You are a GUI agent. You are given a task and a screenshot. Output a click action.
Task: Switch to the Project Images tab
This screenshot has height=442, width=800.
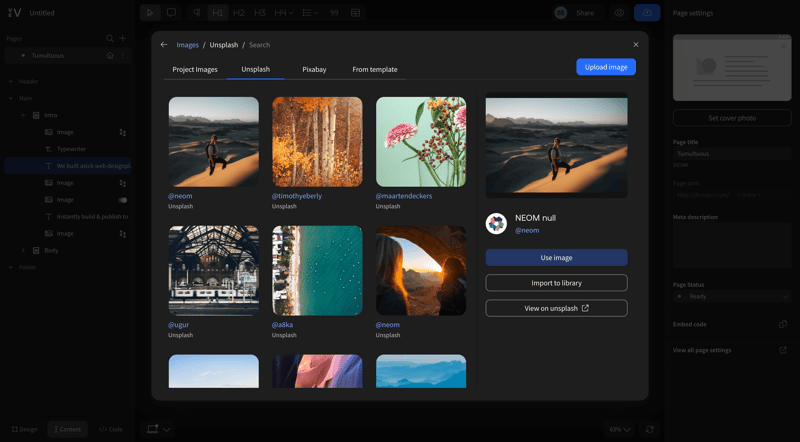tap(195, 69)
